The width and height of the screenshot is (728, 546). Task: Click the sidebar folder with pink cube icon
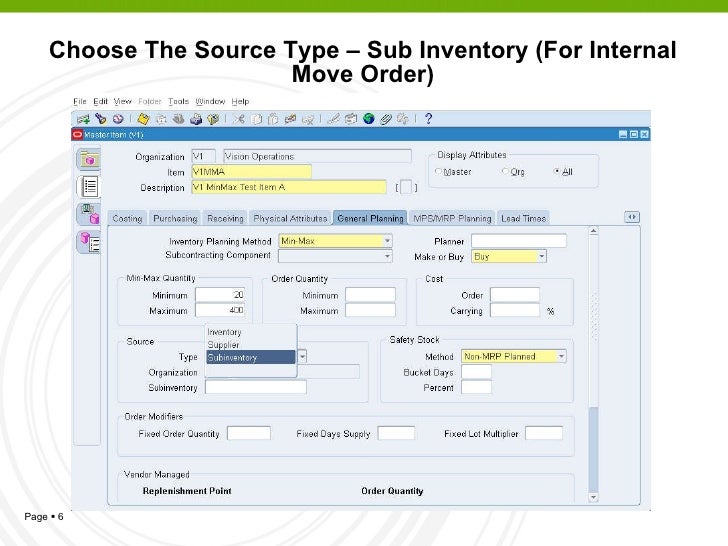(x=89, y=159)
